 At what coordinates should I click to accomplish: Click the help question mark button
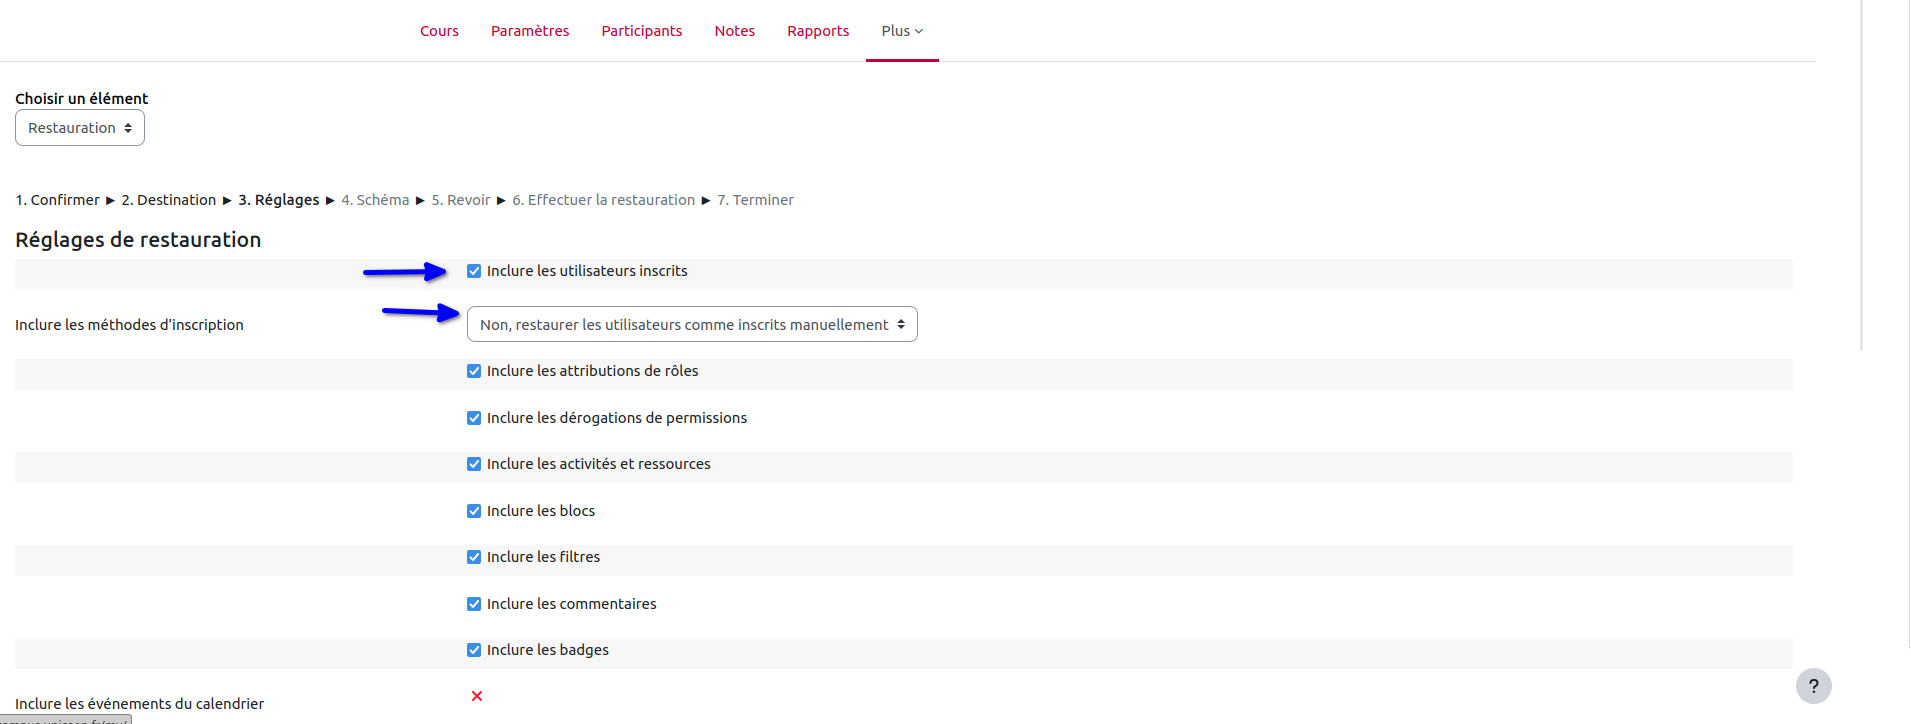coord(1813,686)
